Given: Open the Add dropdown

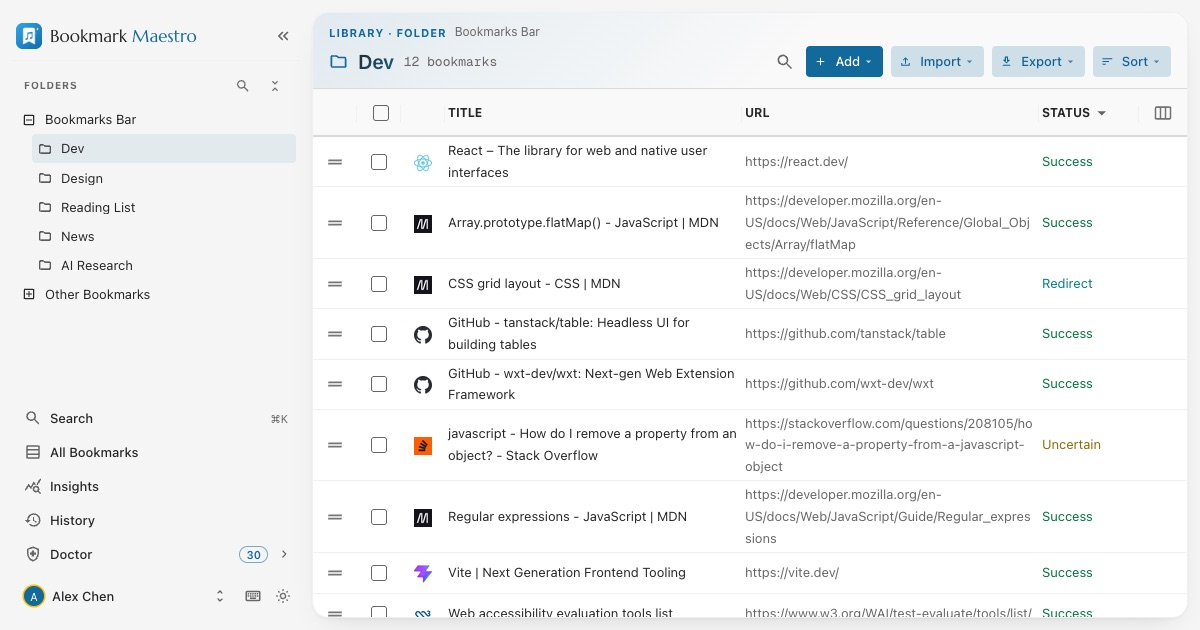Looking at the screenshot, I should [844, 62].
